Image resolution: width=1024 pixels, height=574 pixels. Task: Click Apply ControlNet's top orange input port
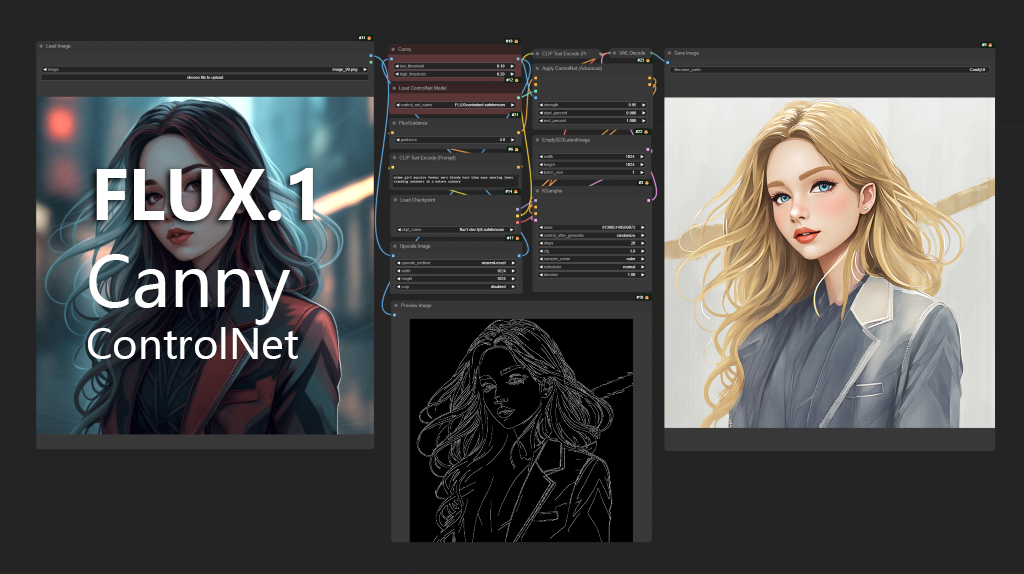pos(536,78)
